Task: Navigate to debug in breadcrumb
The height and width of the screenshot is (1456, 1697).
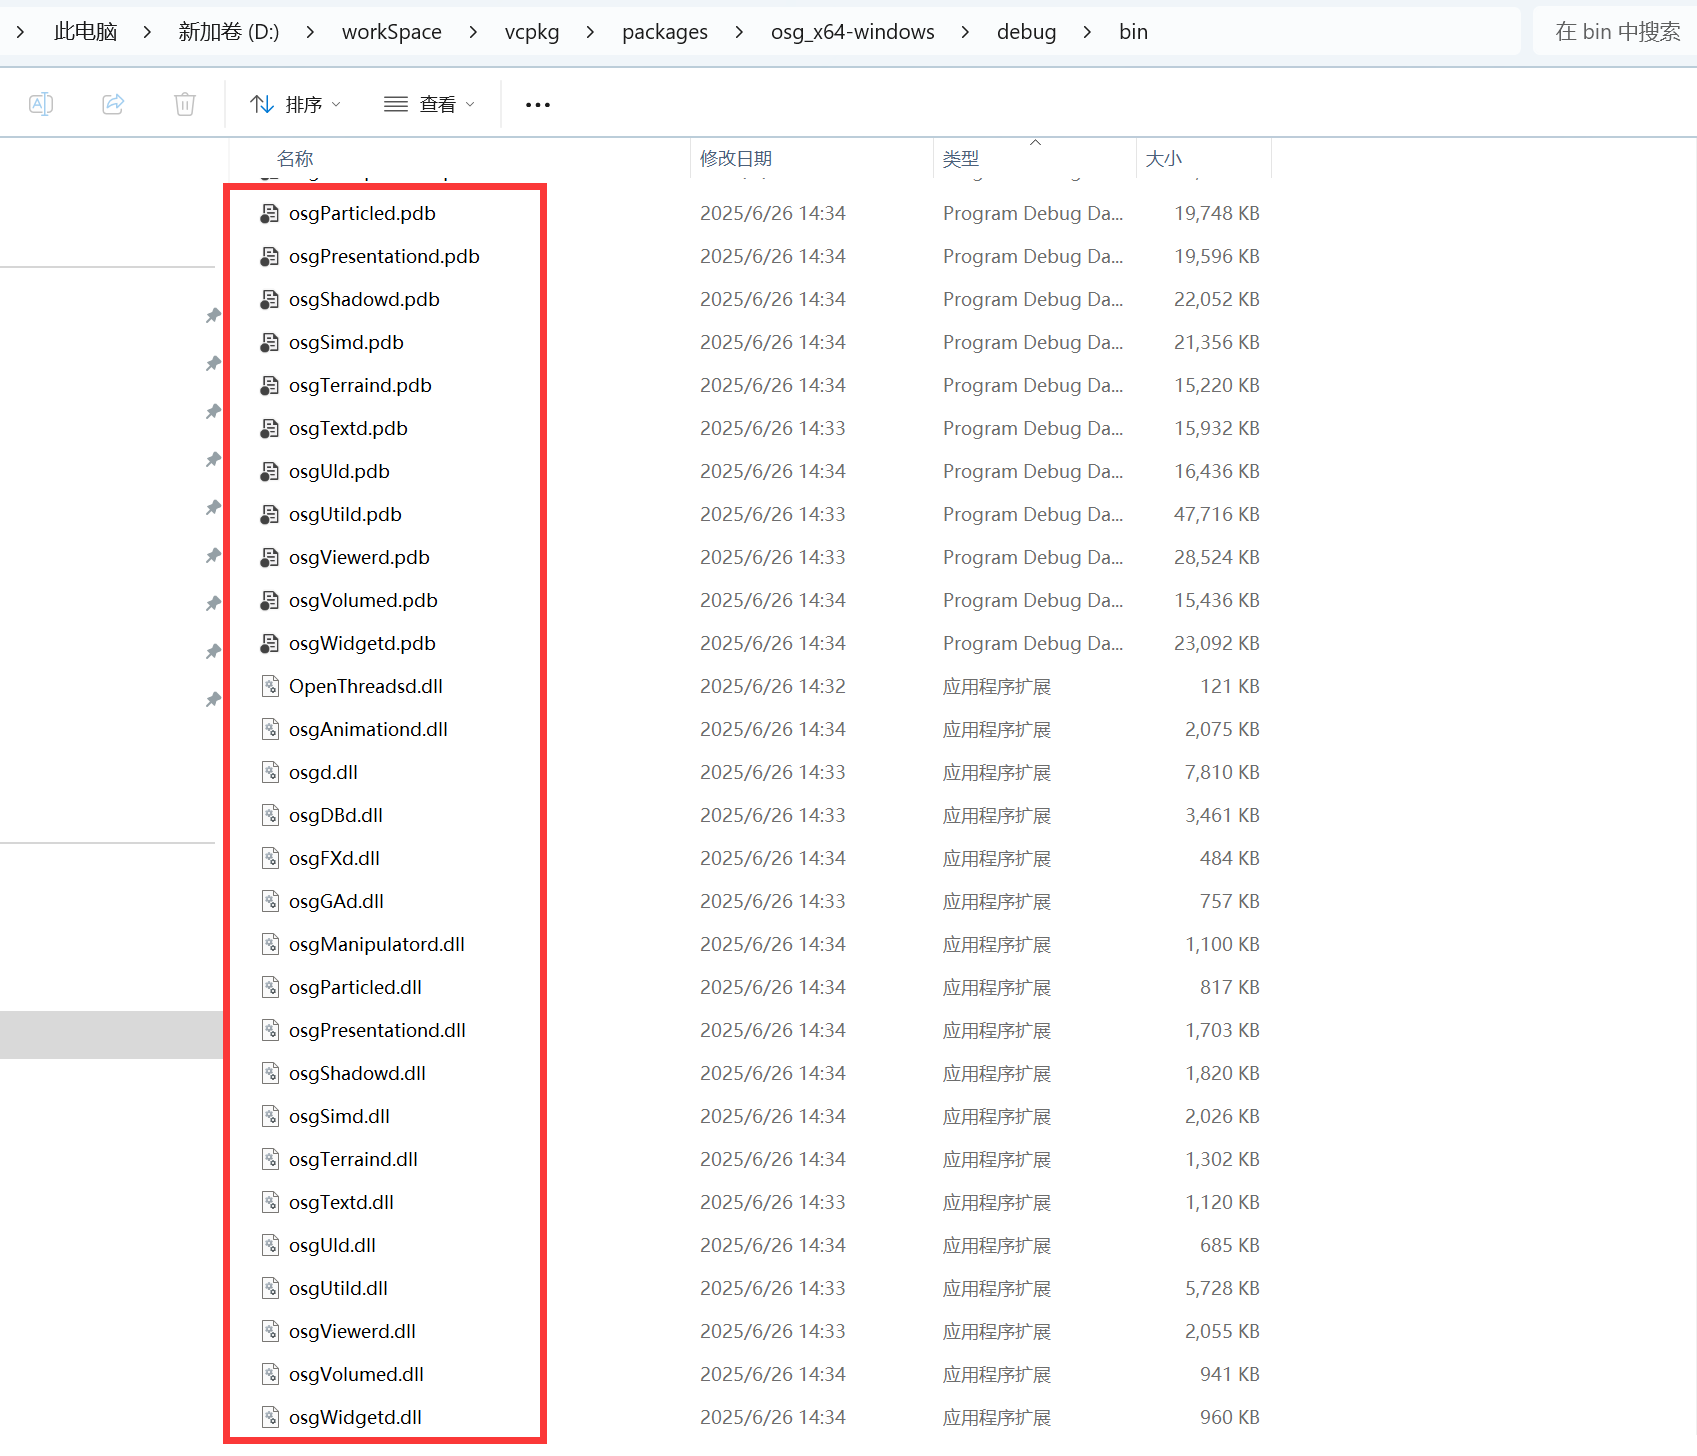Action: [x=1027, y=32]
